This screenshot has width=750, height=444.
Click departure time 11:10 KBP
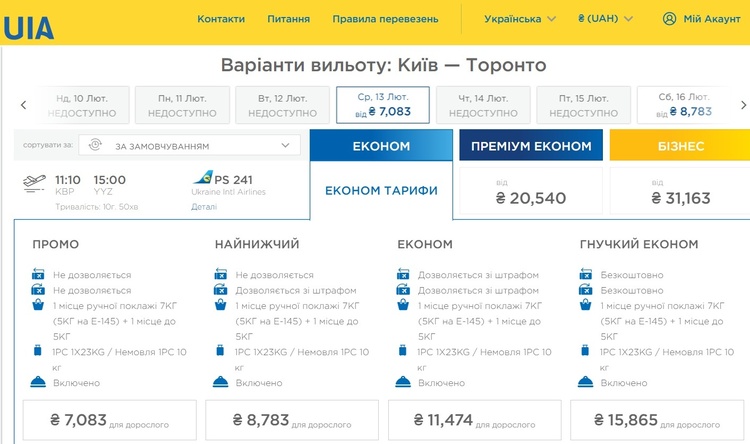click(67, 185)
